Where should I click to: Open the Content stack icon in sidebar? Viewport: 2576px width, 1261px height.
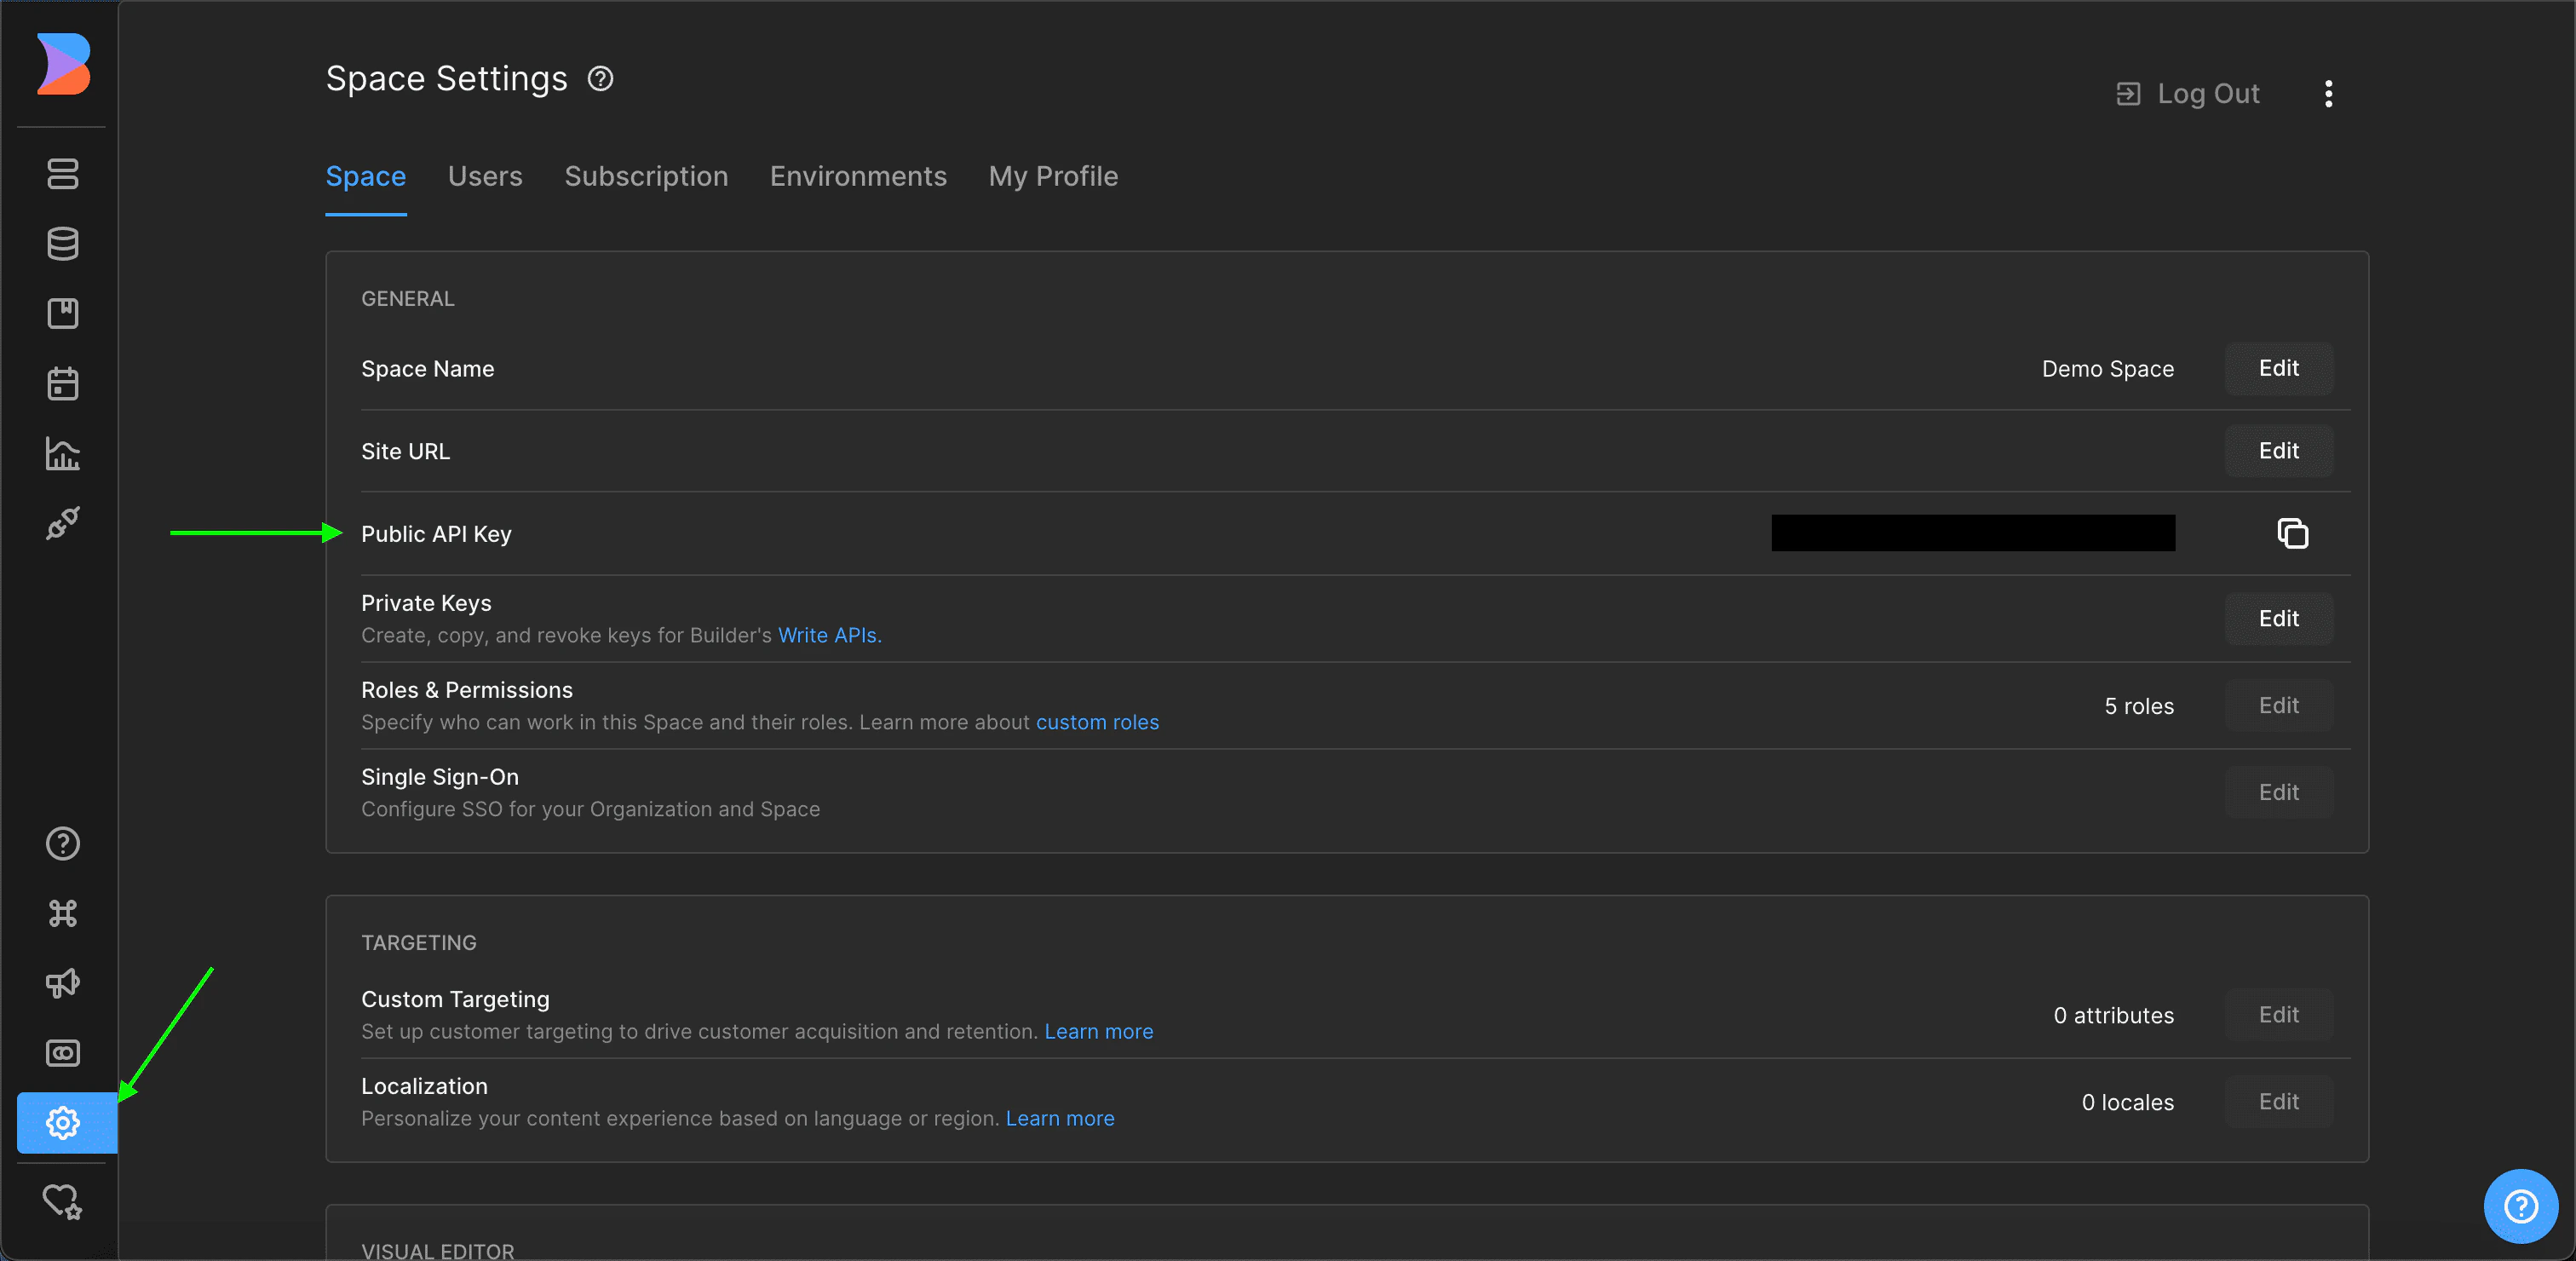pos(62,174)
